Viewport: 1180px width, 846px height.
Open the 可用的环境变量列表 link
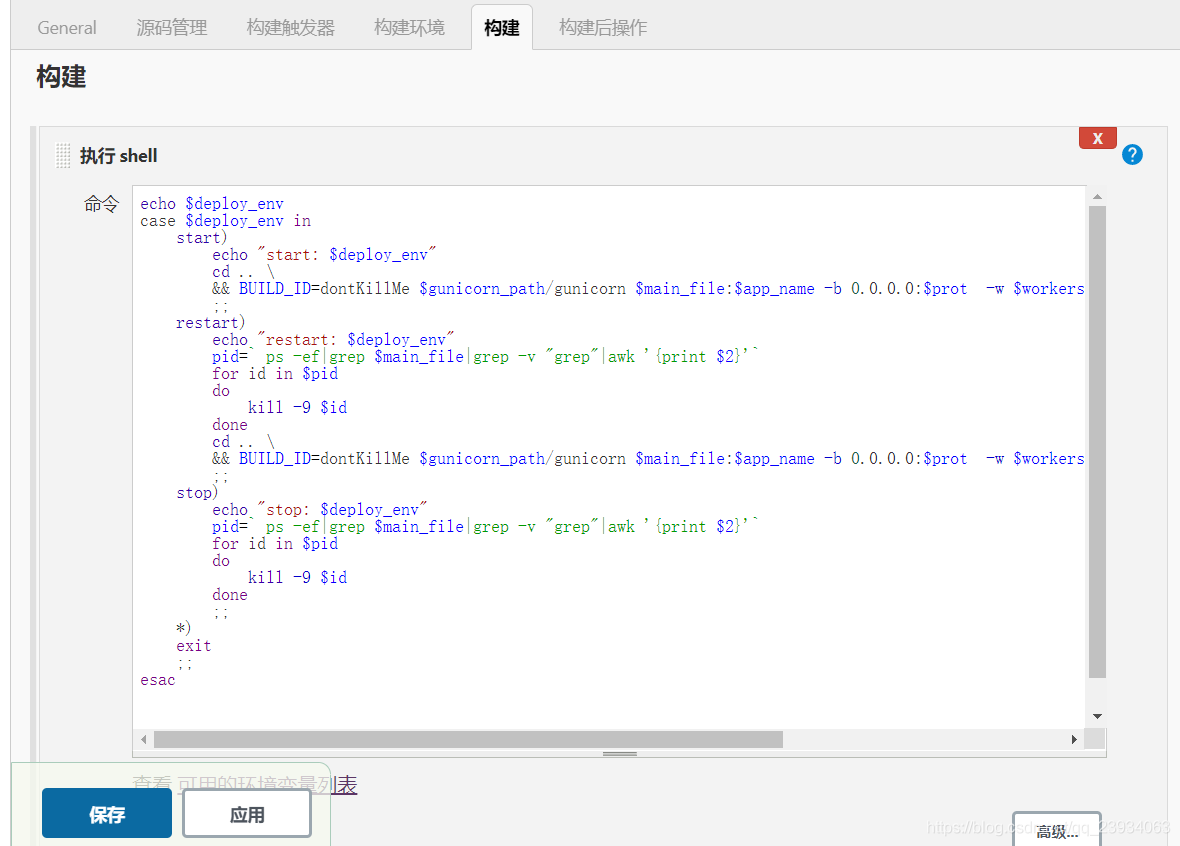267,785
